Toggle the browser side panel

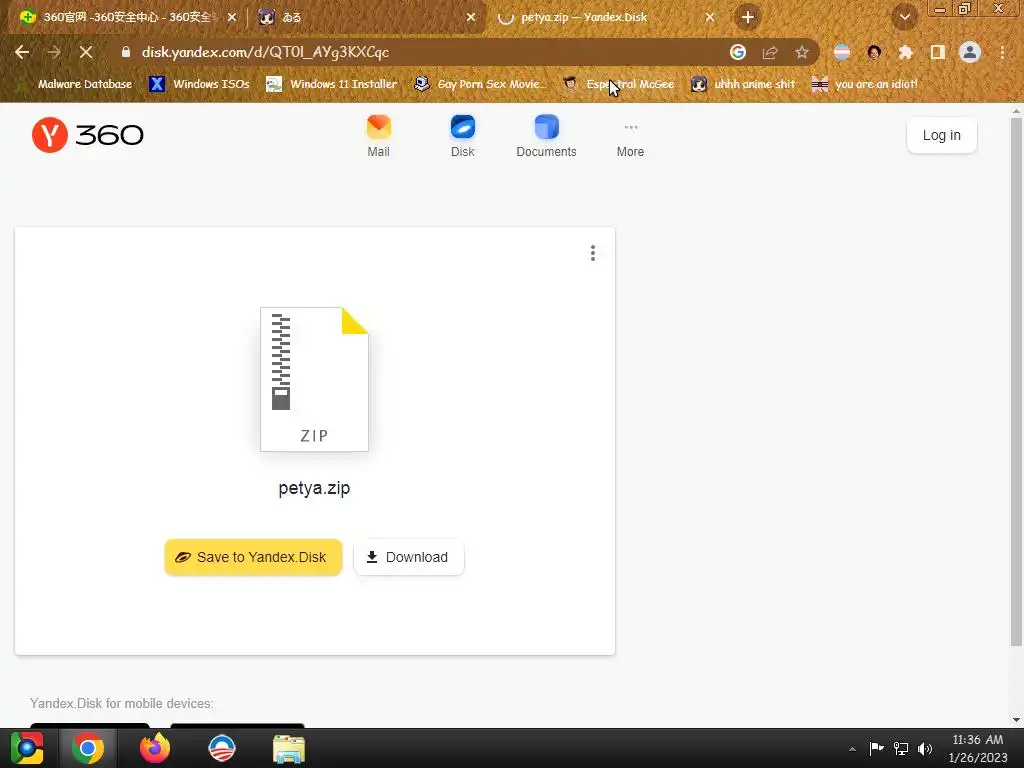coord(938,52)
